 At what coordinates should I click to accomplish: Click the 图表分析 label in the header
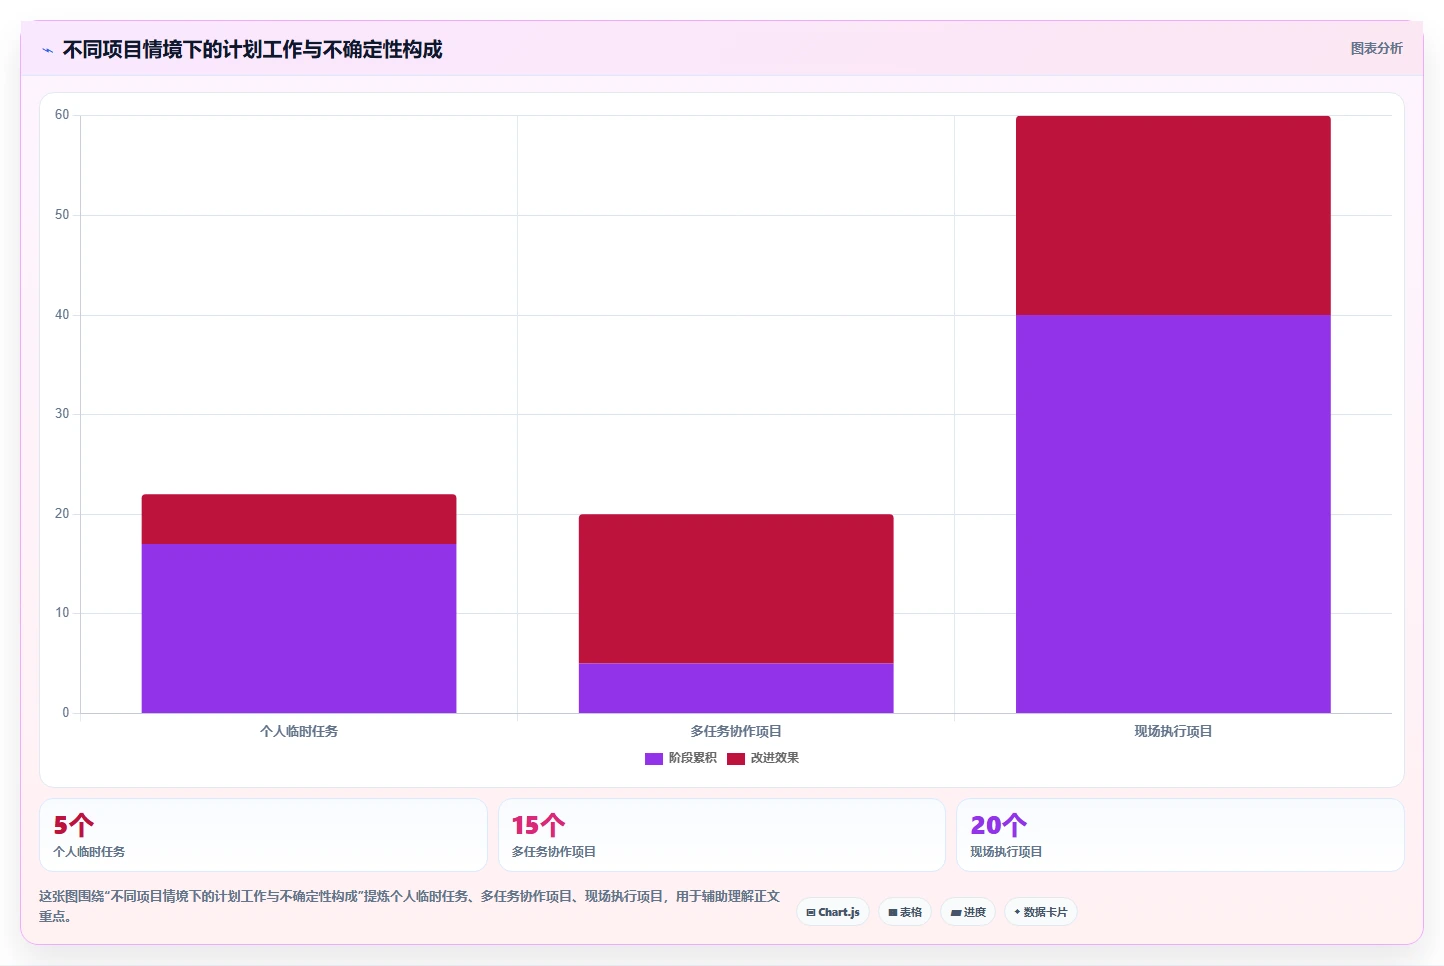1376,48
